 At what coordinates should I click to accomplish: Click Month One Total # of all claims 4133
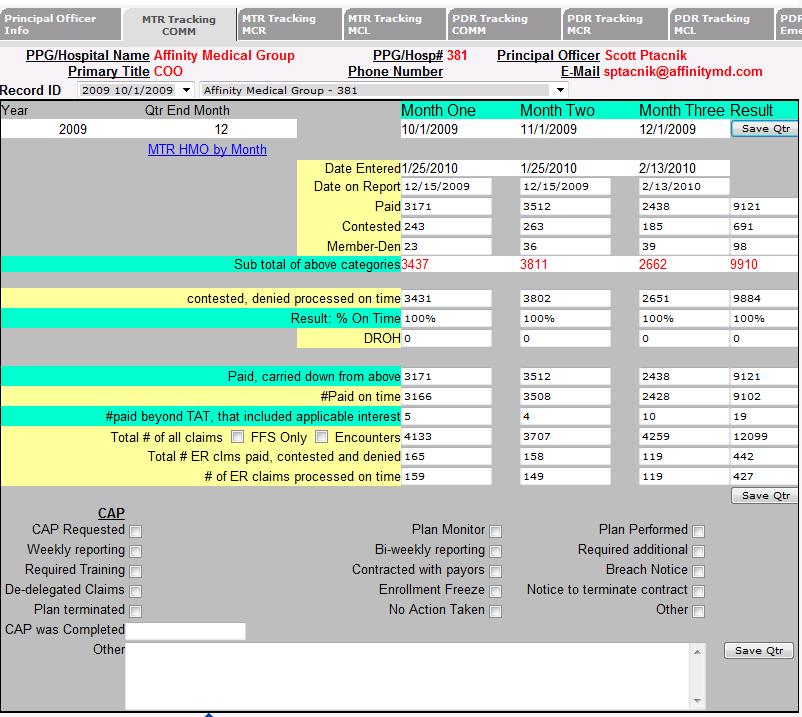click(447, 437)
